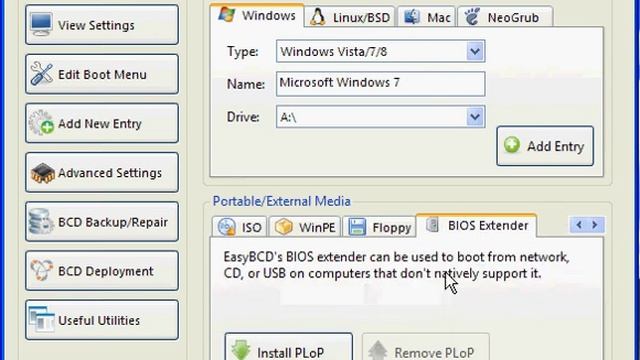Click the Windows flag icon in tab
The image size is (640, 360).
[x=227, y=15]
